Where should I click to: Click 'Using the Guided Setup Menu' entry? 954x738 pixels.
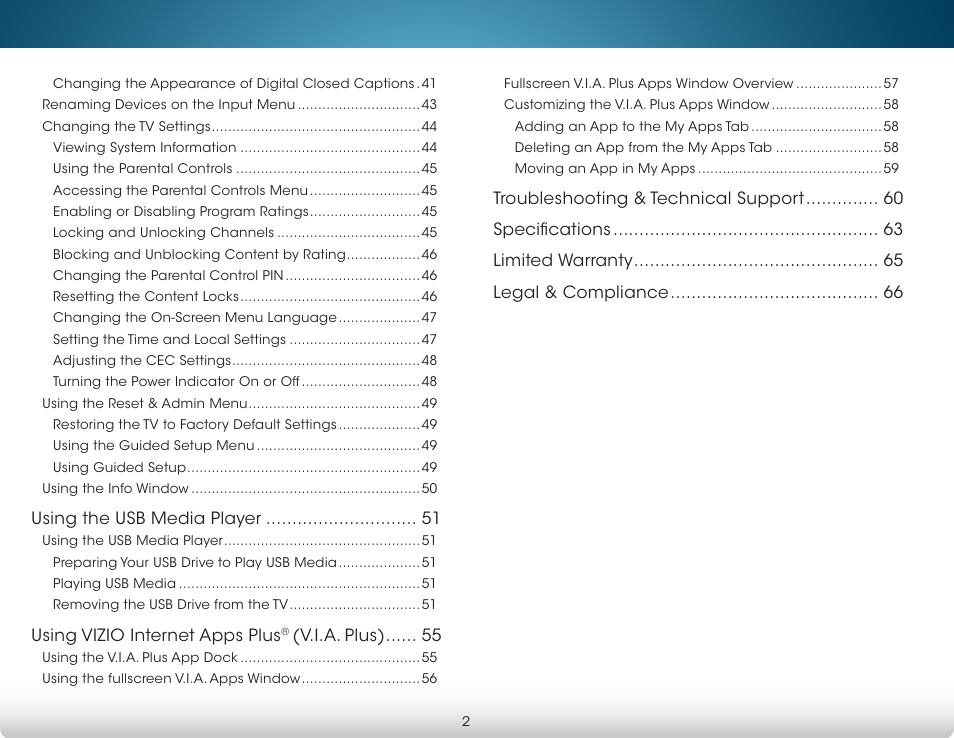coord(245,445)
